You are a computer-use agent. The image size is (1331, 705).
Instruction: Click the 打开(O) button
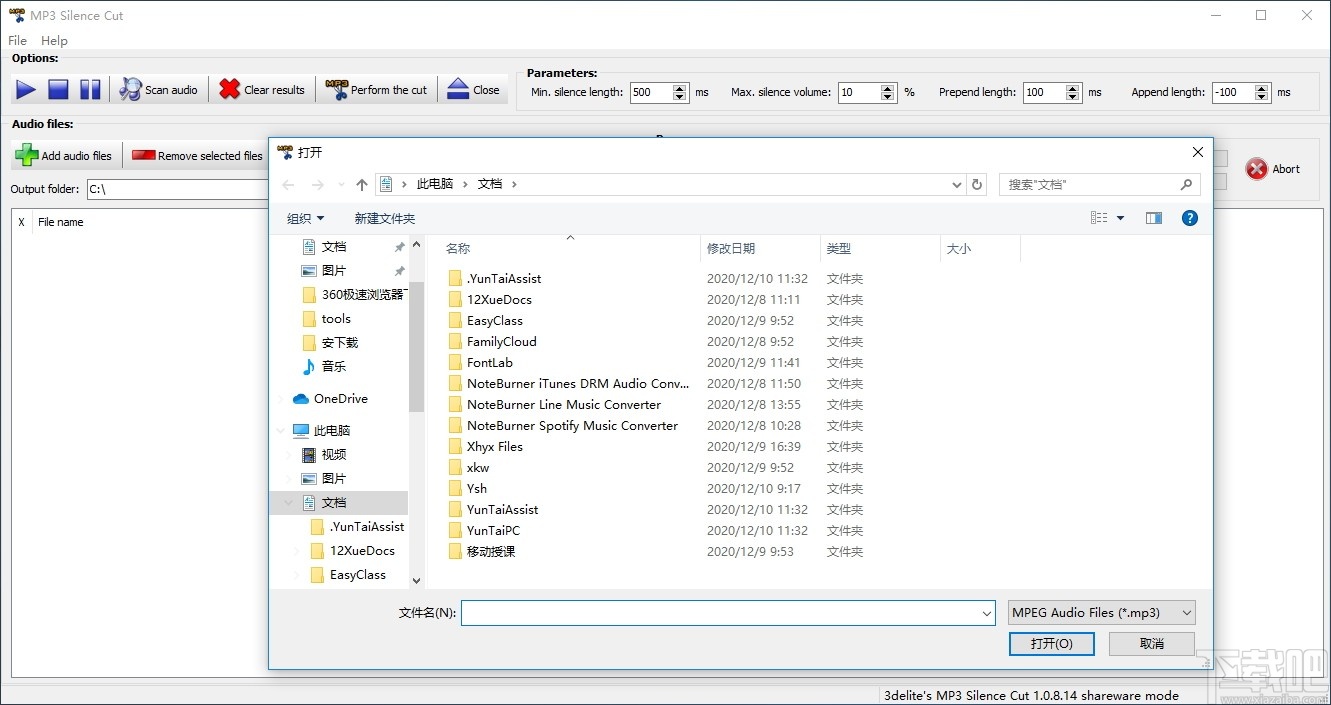[1051, 644]
